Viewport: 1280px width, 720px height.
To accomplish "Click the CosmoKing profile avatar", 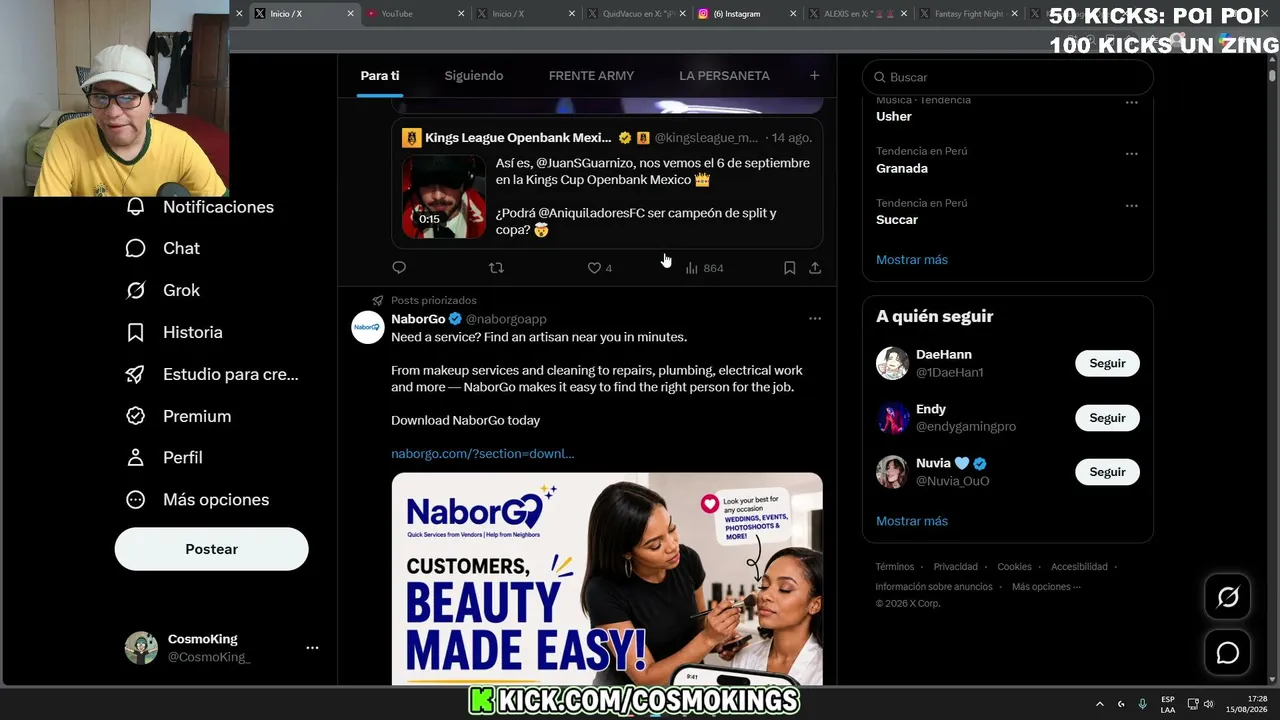I will [x=141, y=648].
